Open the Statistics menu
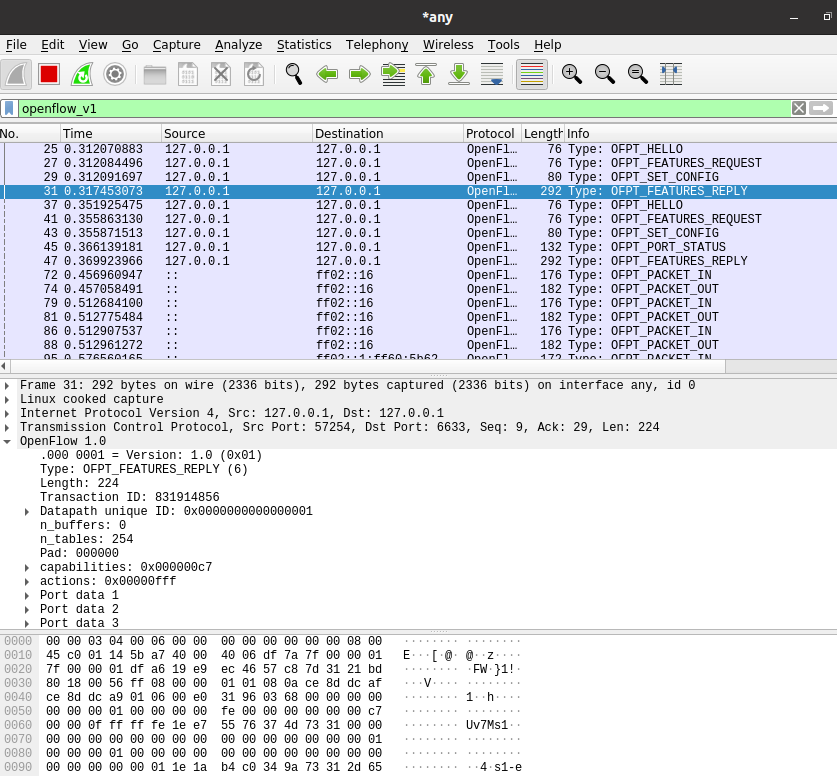The height and width of the screenshot is (776, 837). point(304,45)
